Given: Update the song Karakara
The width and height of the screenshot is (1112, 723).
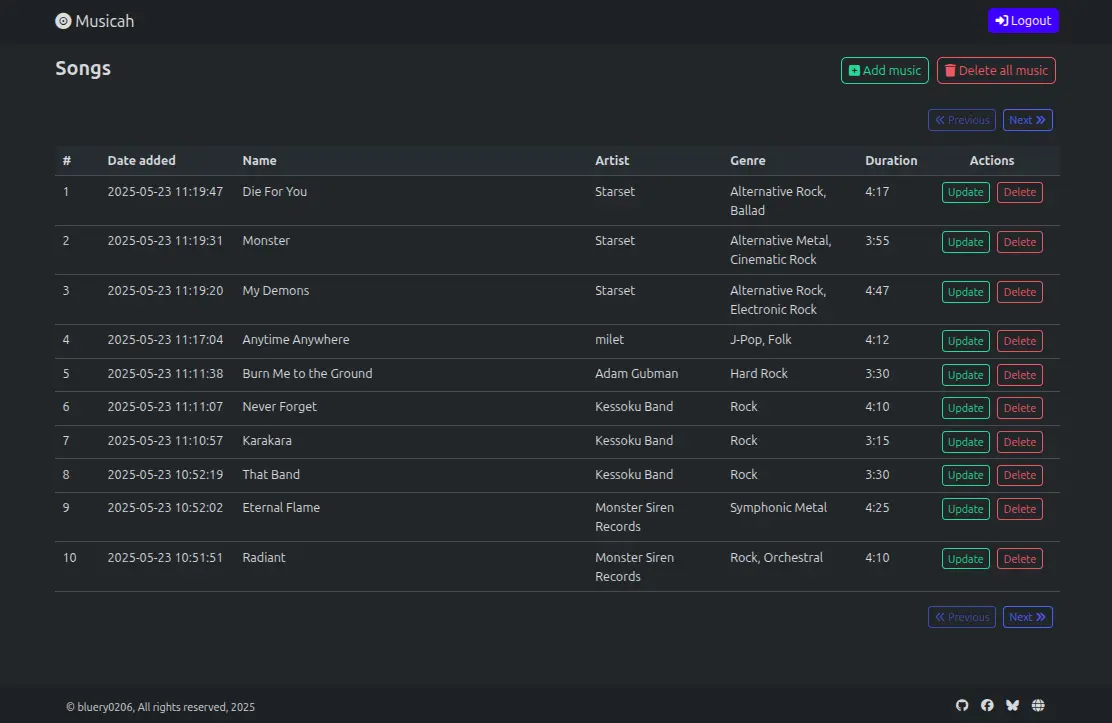Looking at the screenshot, I should (965, 442).
